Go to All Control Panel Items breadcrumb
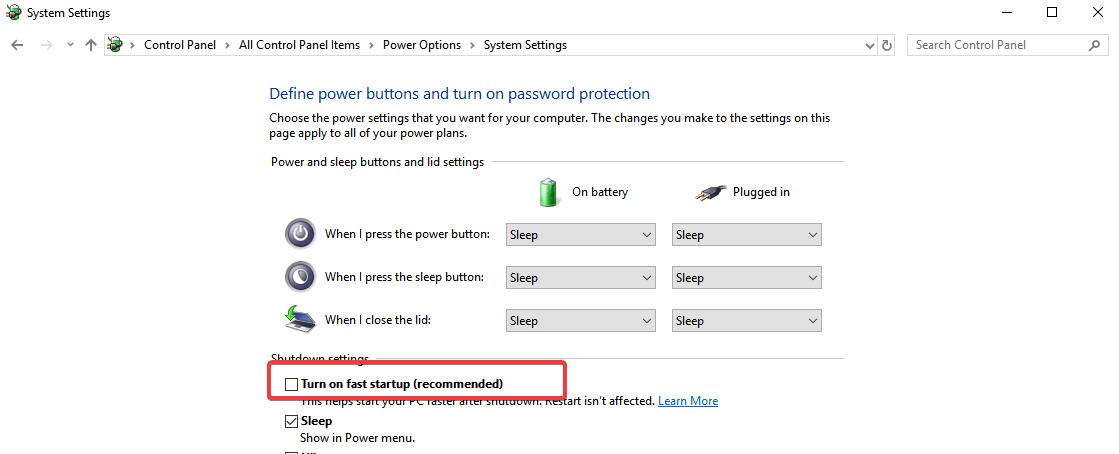This screenshot has height=454, width=1119. point(299,45)
